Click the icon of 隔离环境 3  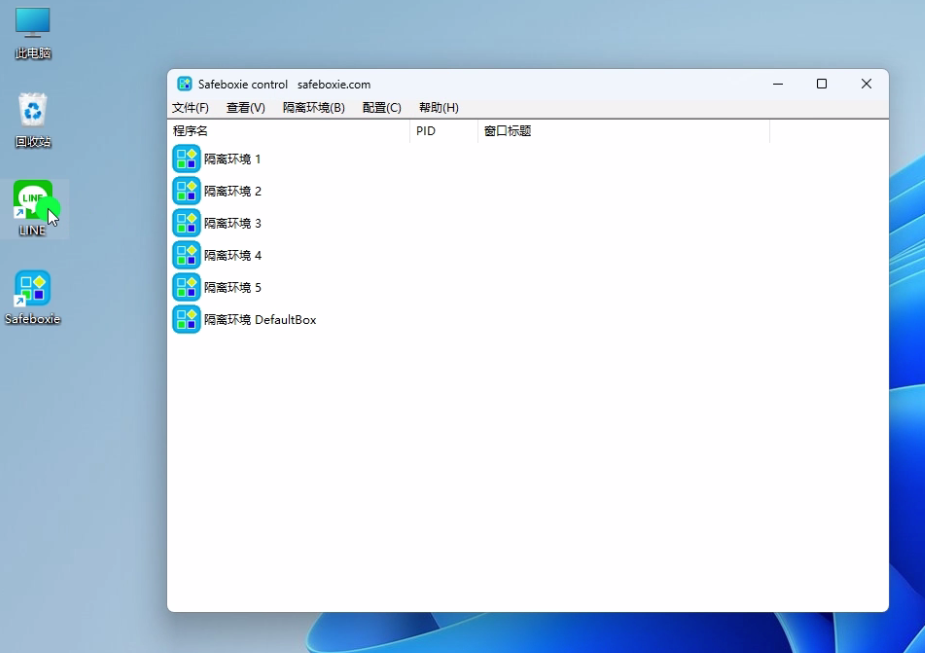click(186, 223)
